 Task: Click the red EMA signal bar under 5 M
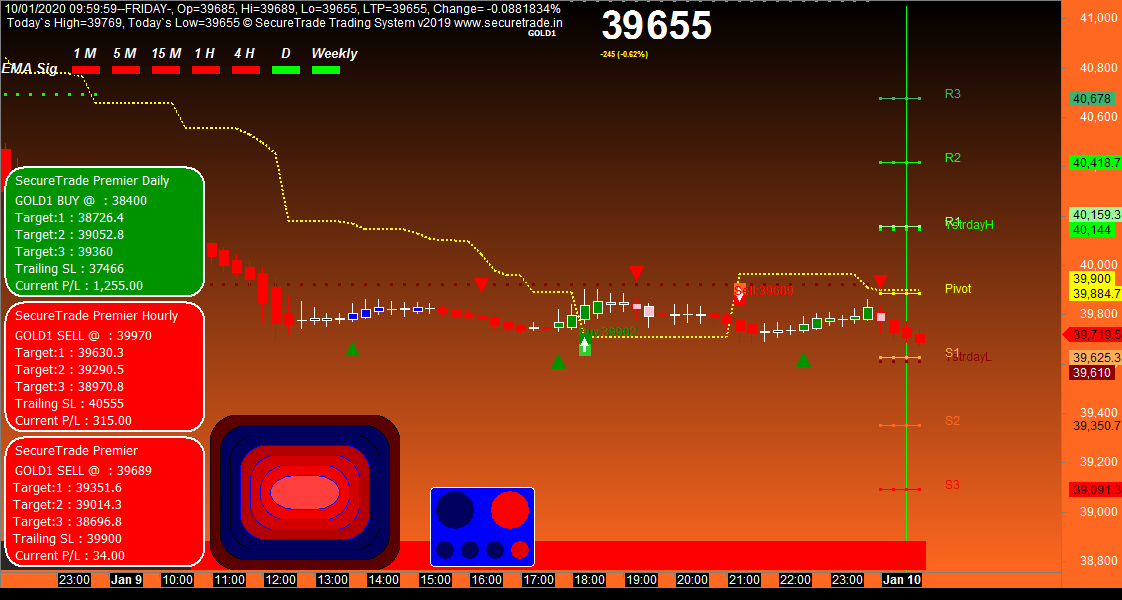[126, 69]
